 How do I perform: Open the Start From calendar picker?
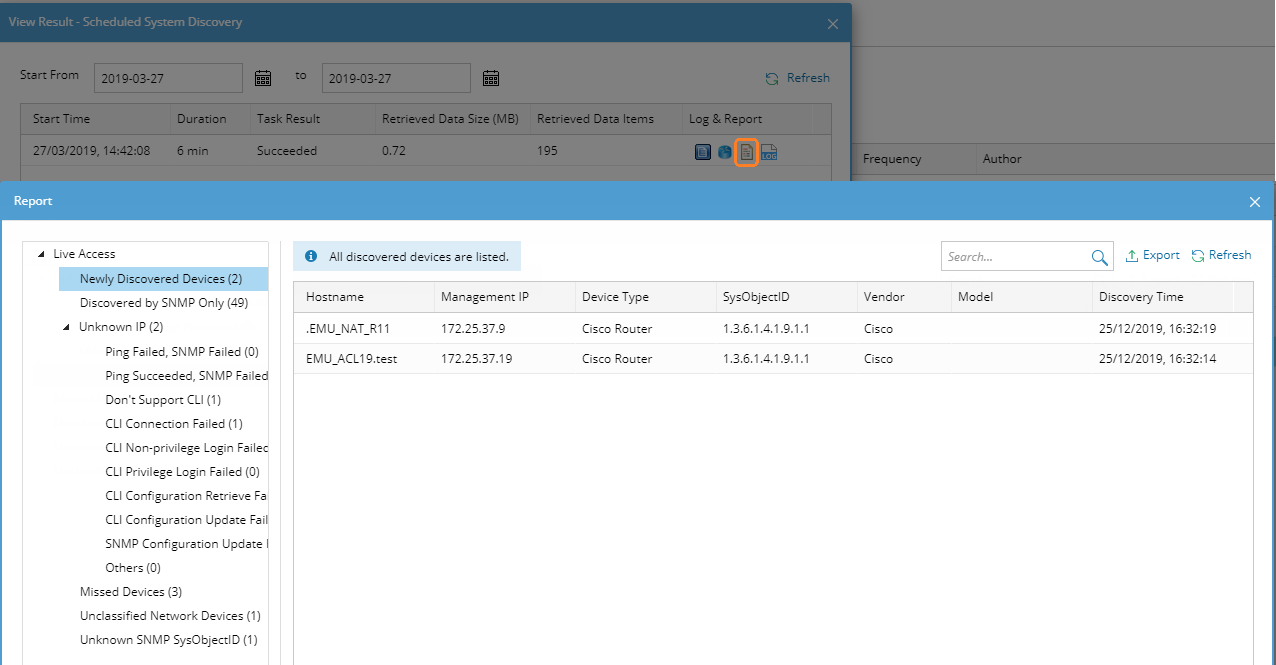coord(263,78)
